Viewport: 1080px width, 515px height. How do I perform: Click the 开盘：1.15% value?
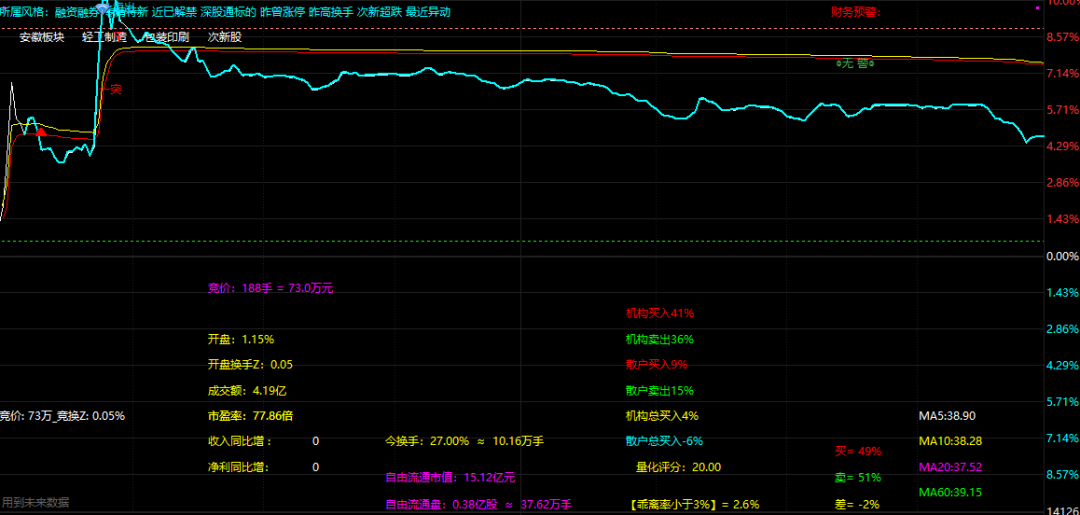click(x=241, y=339)
